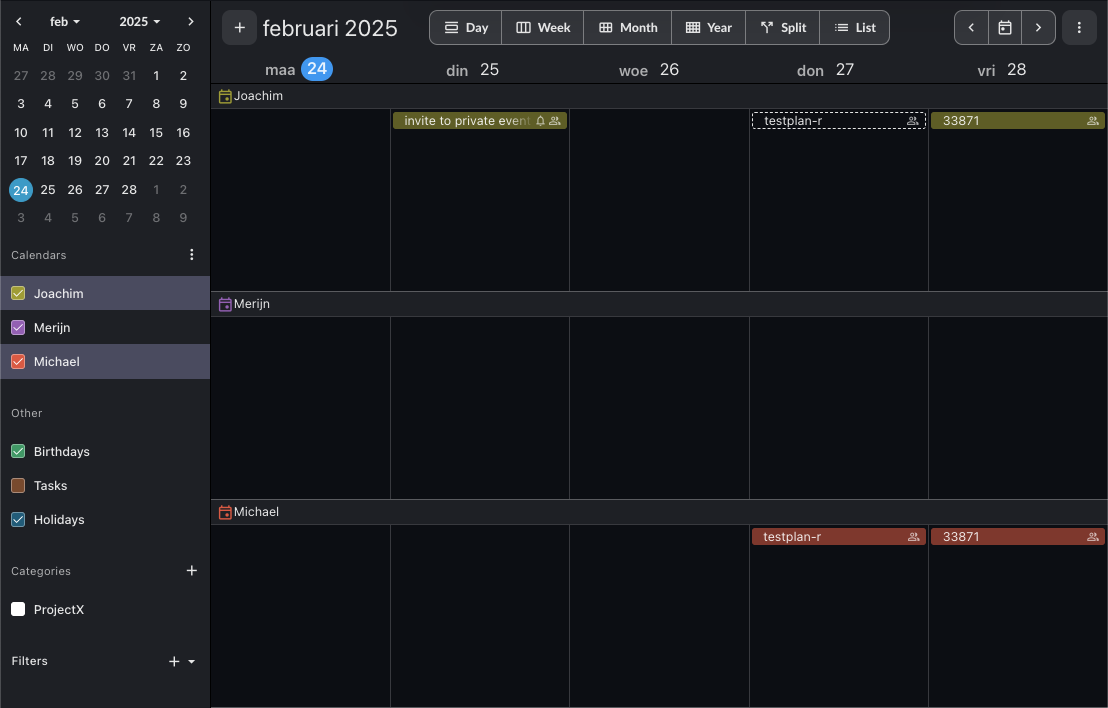This screenshot has width=1108, height=708.
Task: Click the plus button to add event
Action: tap(239, 28)
